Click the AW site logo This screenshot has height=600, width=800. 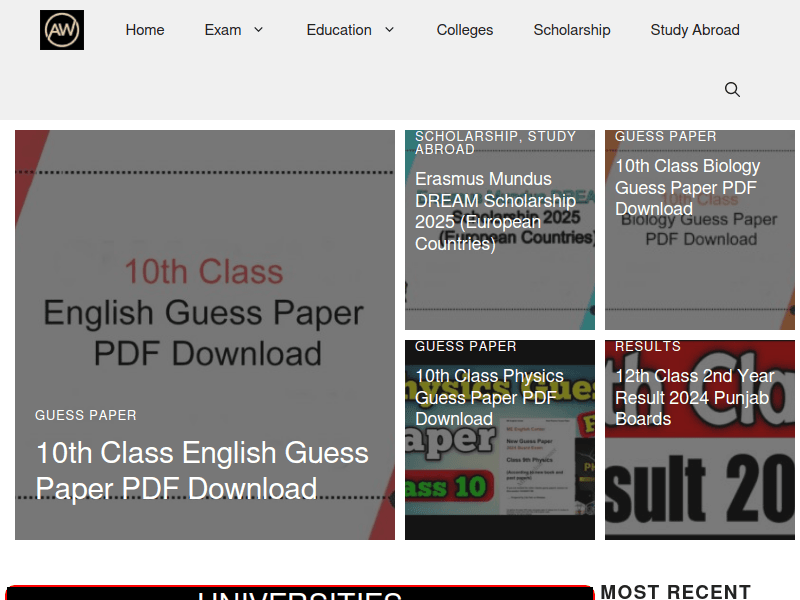[62, 30]
